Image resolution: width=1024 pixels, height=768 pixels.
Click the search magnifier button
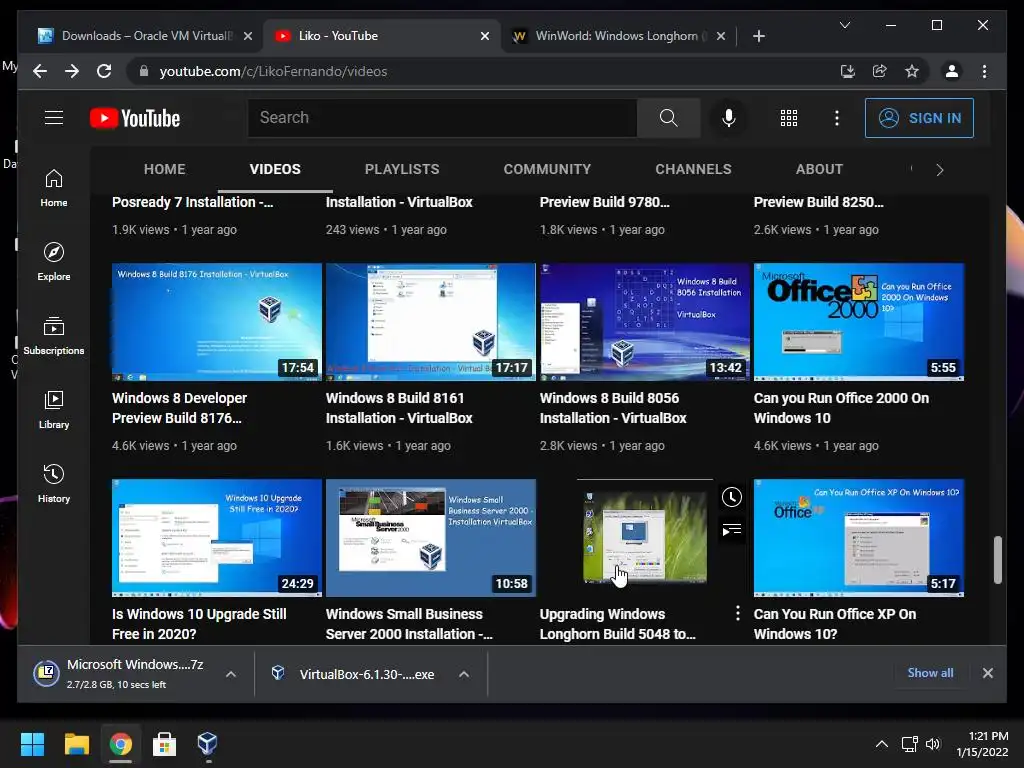[x=668, y=118]
